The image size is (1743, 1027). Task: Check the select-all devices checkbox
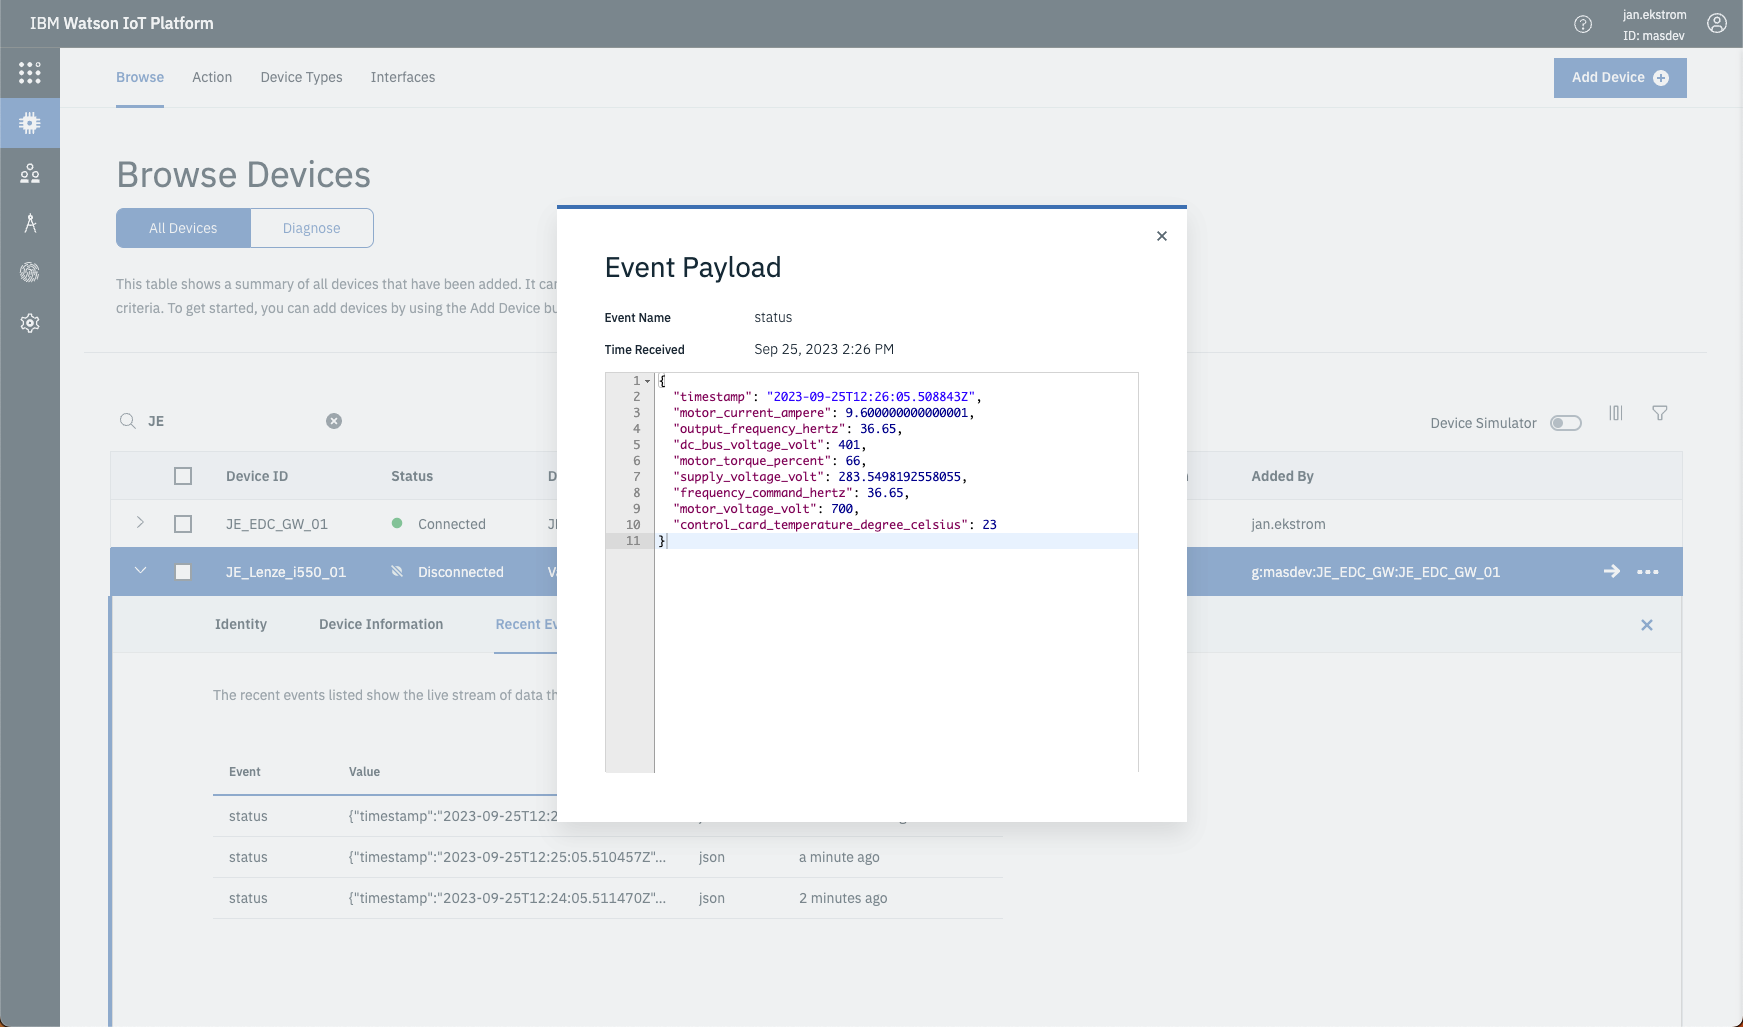(x=183, y=476)
